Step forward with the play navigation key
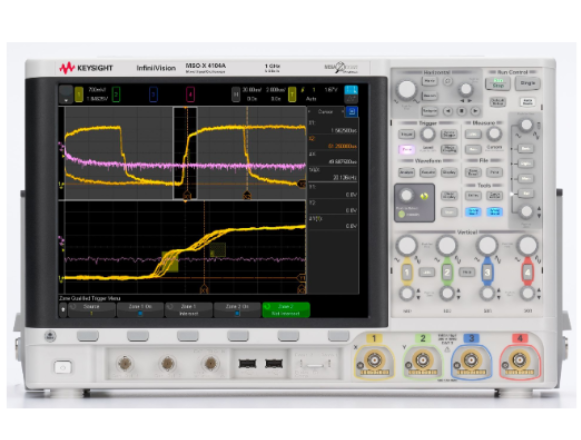 coord(475,110)
